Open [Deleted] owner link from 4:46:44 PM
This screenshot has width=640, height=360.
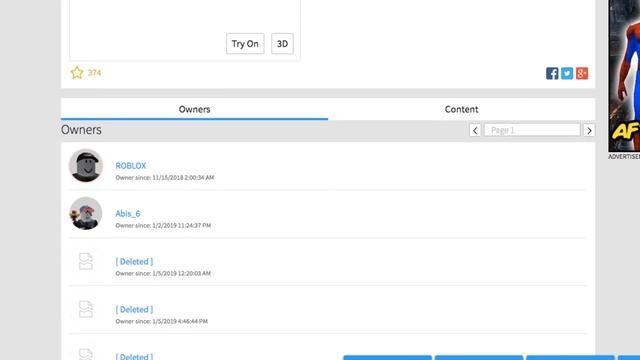(x=134, y=309)
